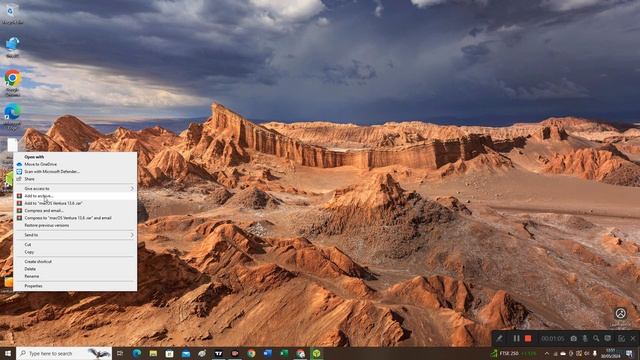This screenshot has height=360, width=640.
Task: Choose Share in the context menu
Action: [75, 179]
